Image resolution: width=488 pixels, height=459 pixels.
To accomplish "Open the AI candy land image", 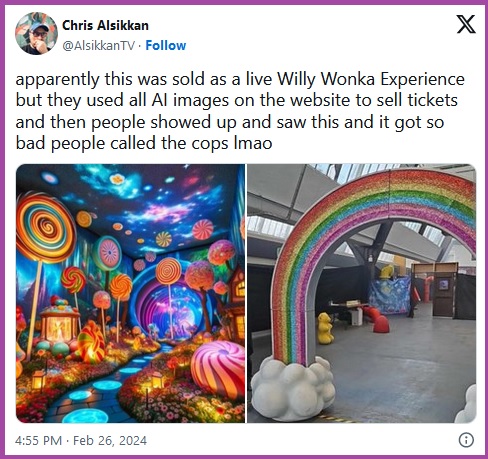I will click(130, 293).
